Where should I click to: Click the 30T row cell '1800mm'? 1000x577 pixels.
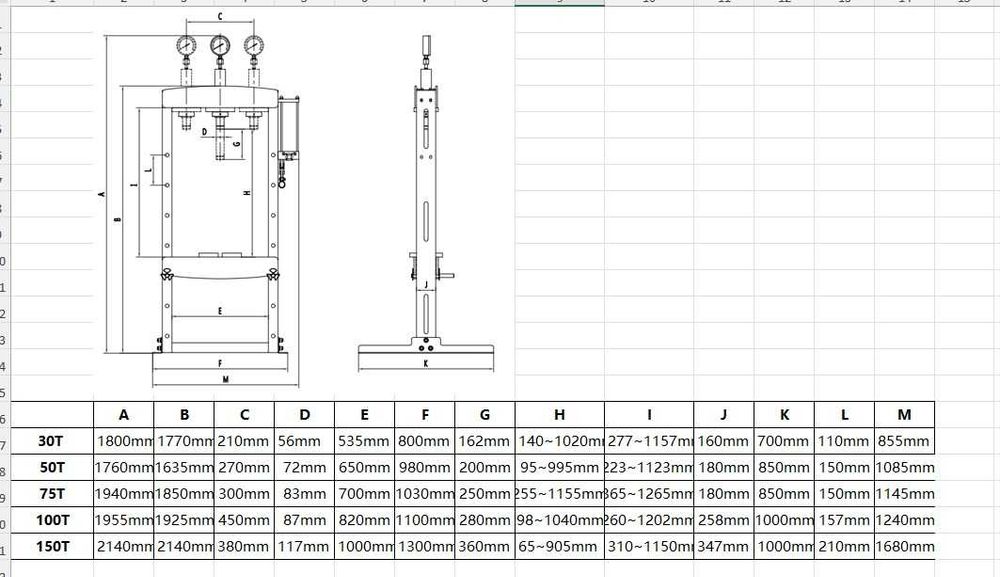tap(124, 441)
